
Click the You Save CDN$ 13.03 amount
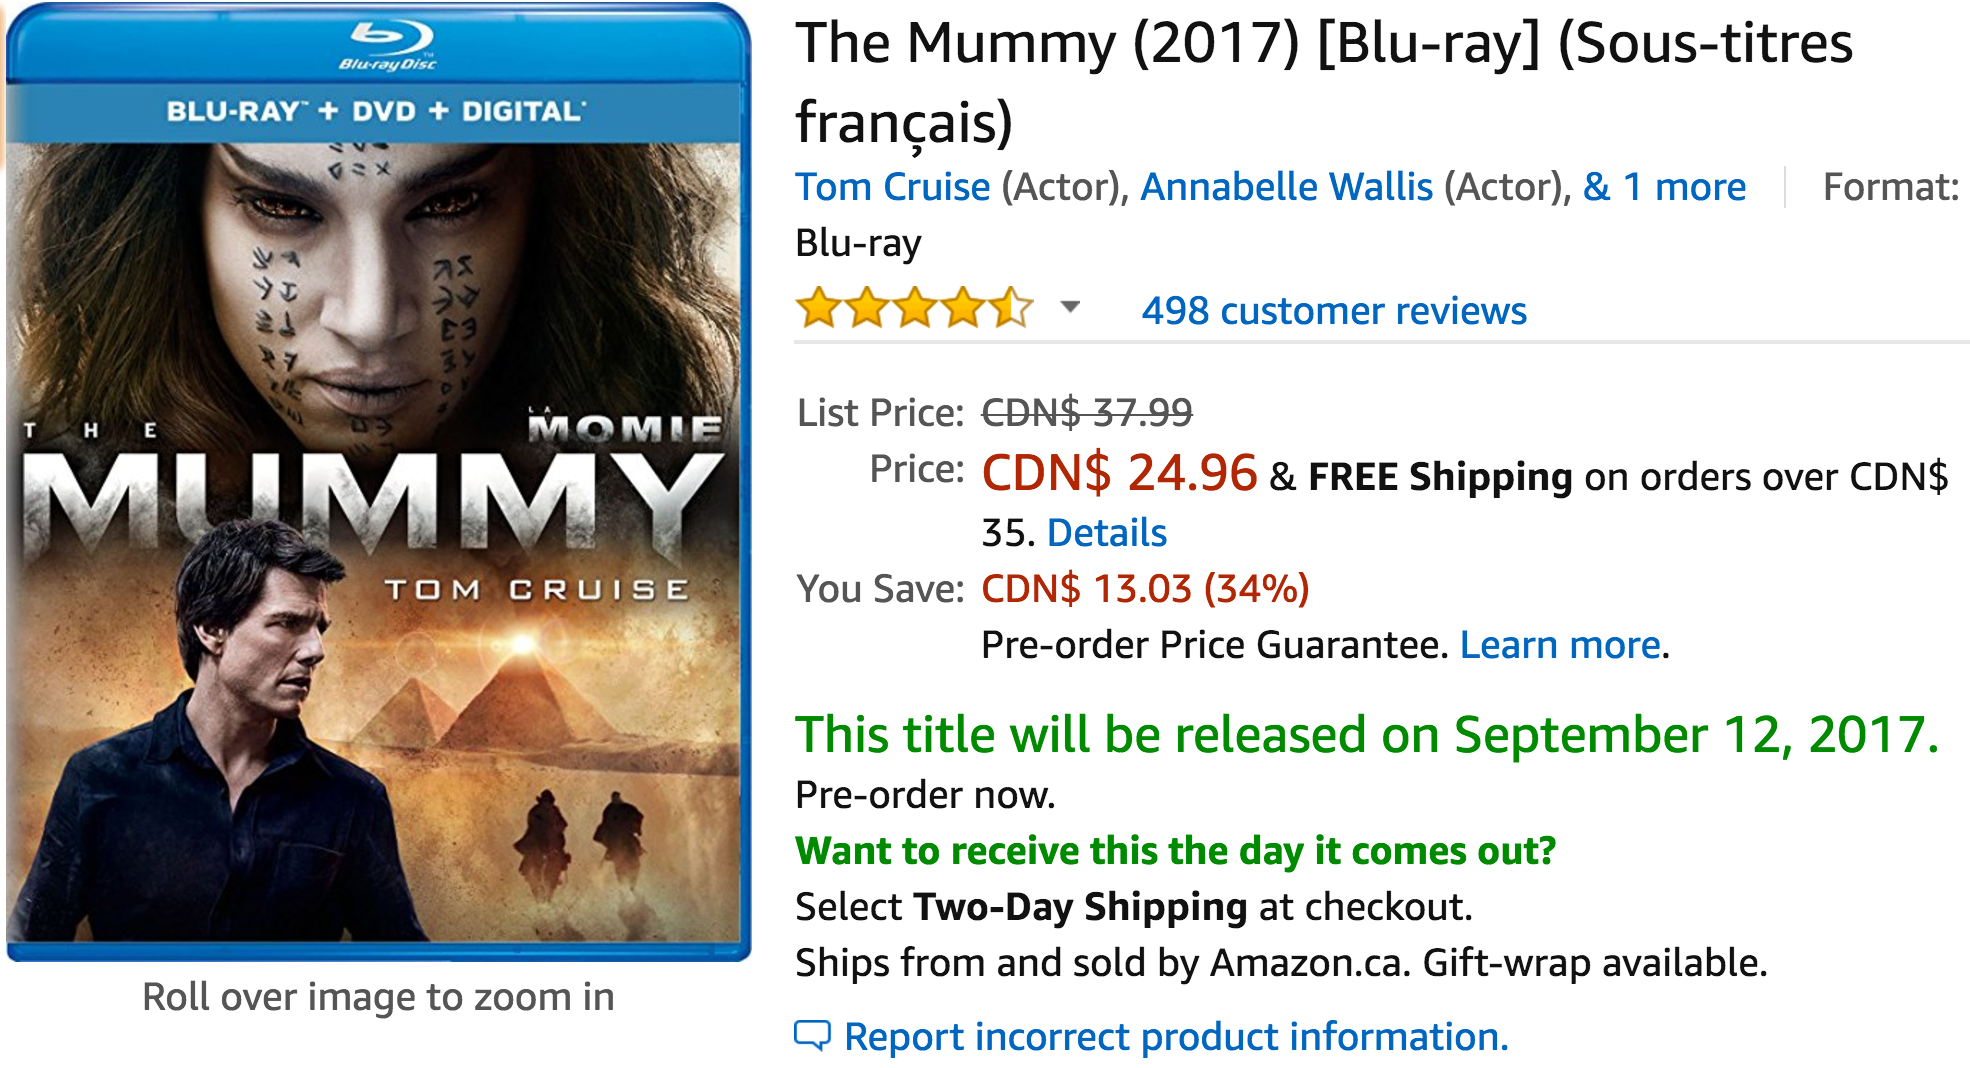click(x=1145, y=589)
